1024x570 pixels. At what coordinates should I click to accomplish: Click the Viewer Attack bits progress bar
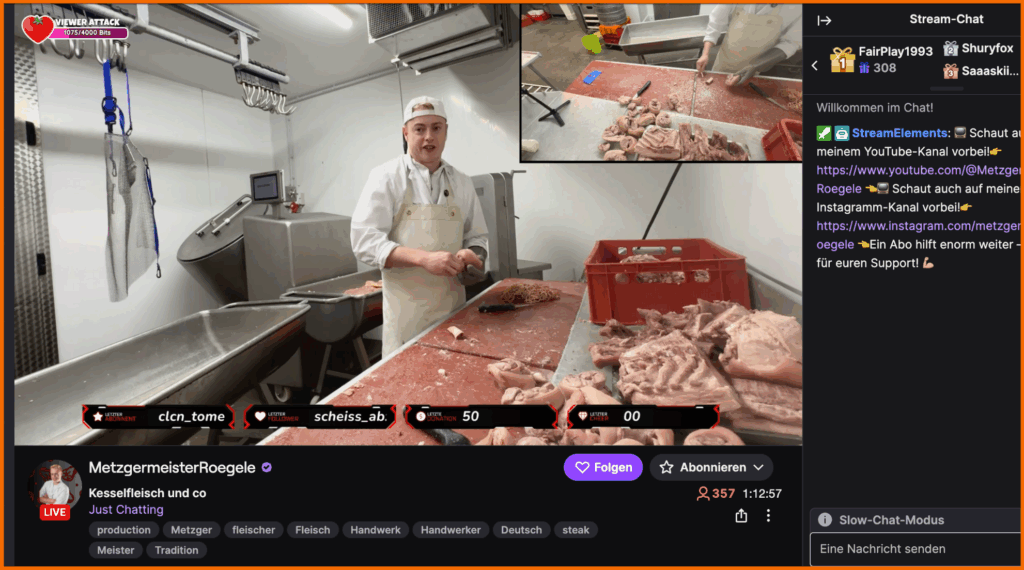point(90,33)
